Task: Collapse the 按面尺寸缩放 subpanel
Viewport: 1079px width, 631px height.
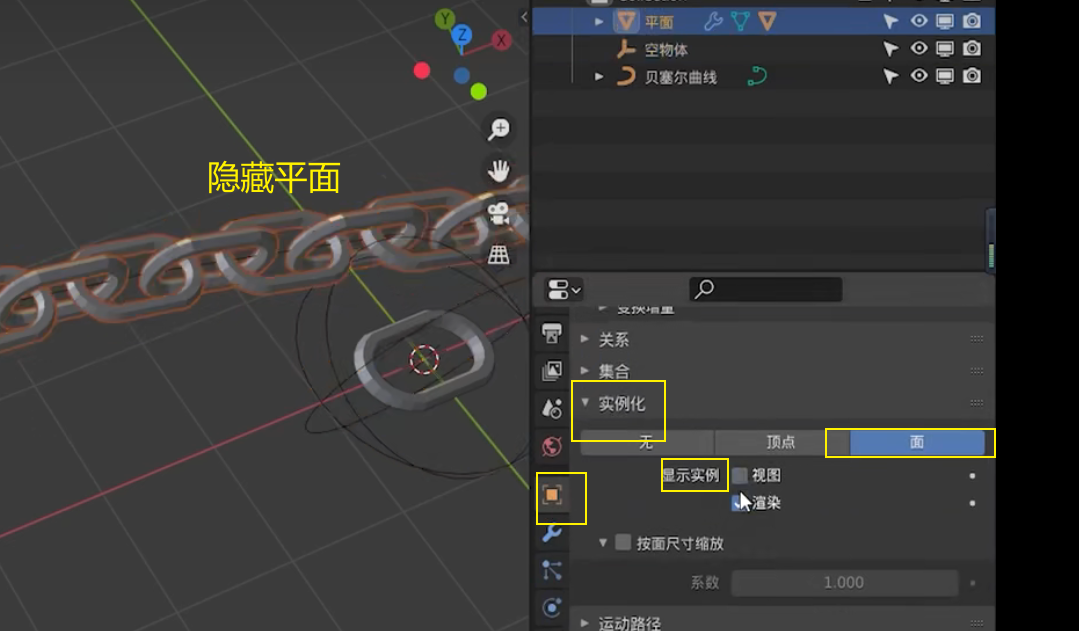Action: pos(603,543)
